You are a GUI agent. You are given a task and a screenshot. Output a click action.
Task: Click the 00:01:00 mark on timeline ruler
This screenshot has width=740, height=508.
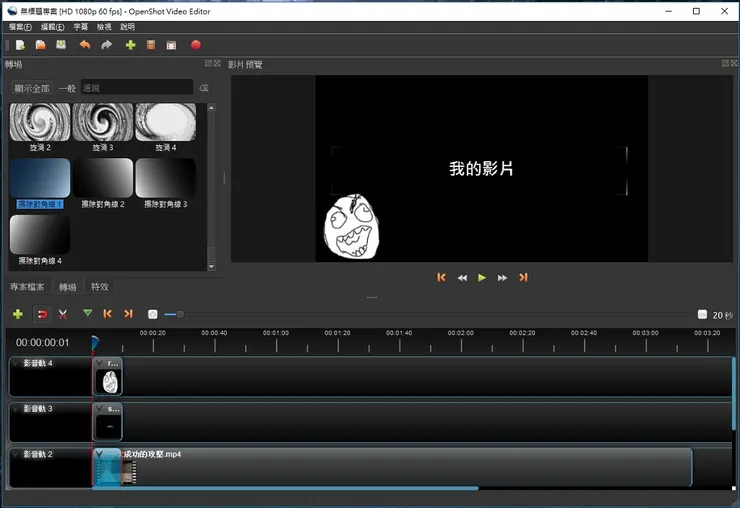276,333
